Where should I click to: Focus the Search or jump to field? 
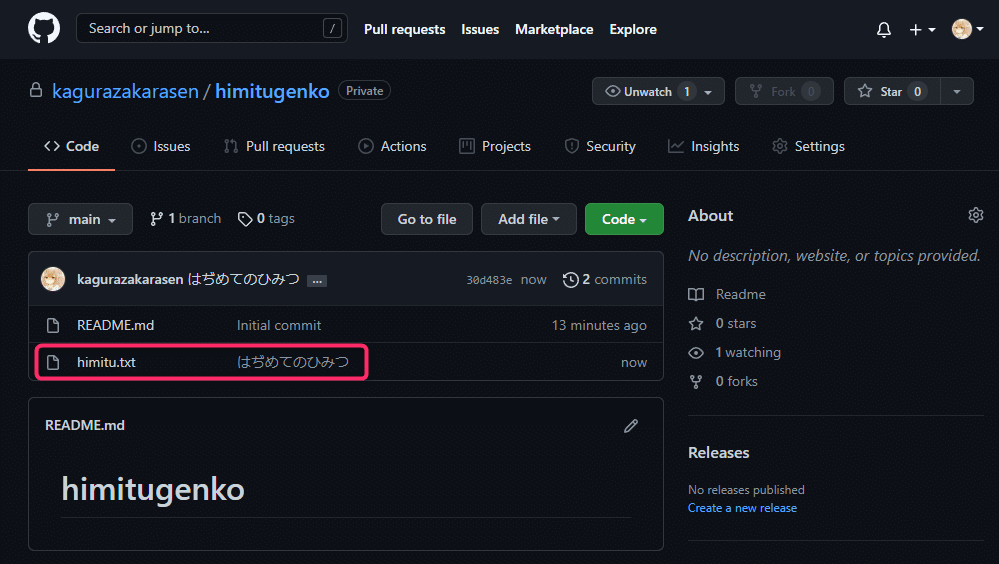click(212, 28)
